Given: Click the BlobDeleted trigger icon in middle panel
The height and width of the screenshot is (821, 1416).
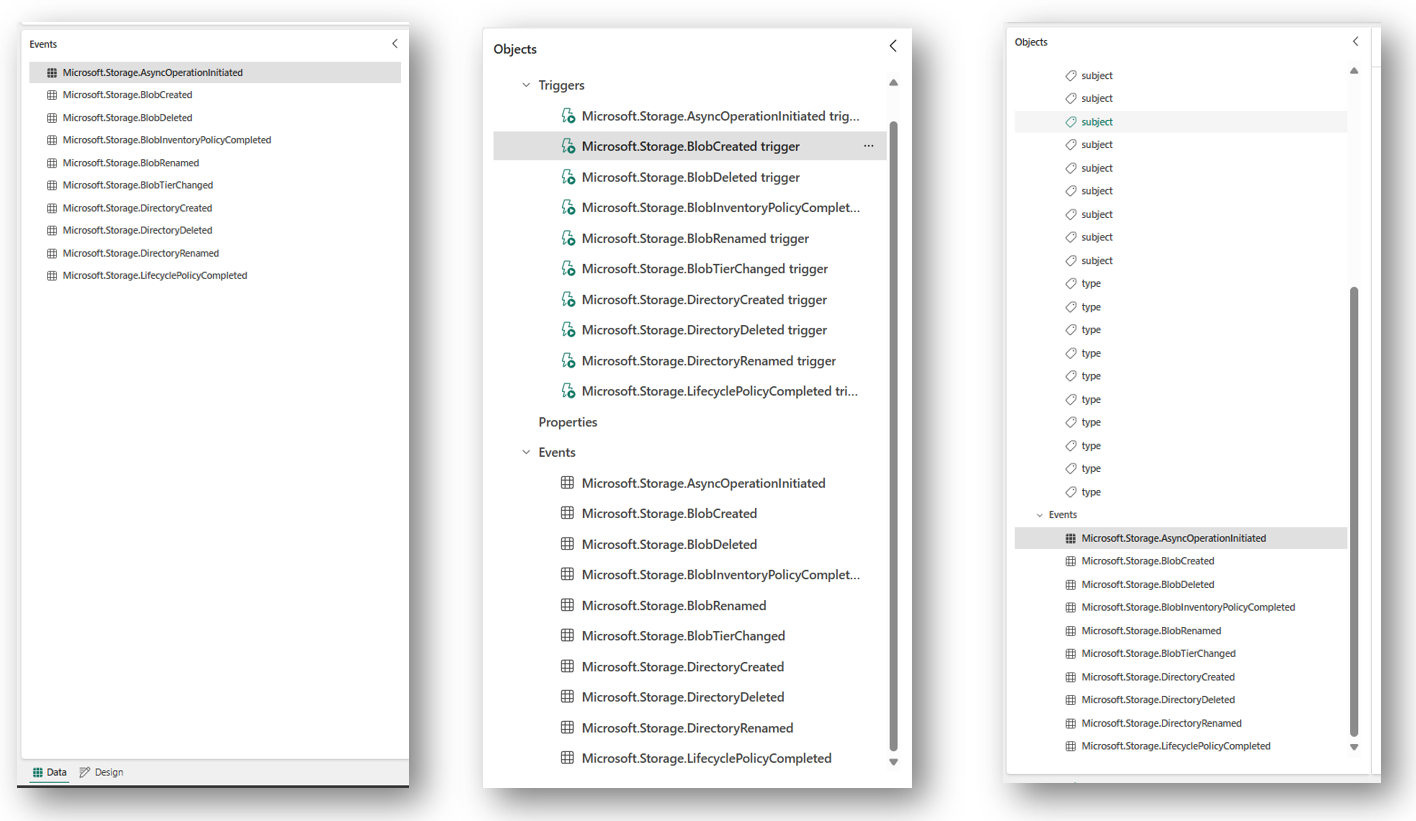Looking at the screenshot, I should [x=568, y=177].
